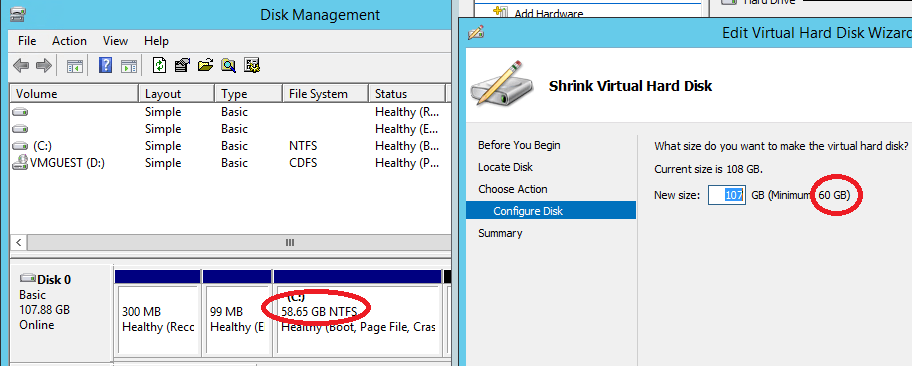Click the magnifying glass toolbar icon
Screen dimensions: 912x366
229,65
